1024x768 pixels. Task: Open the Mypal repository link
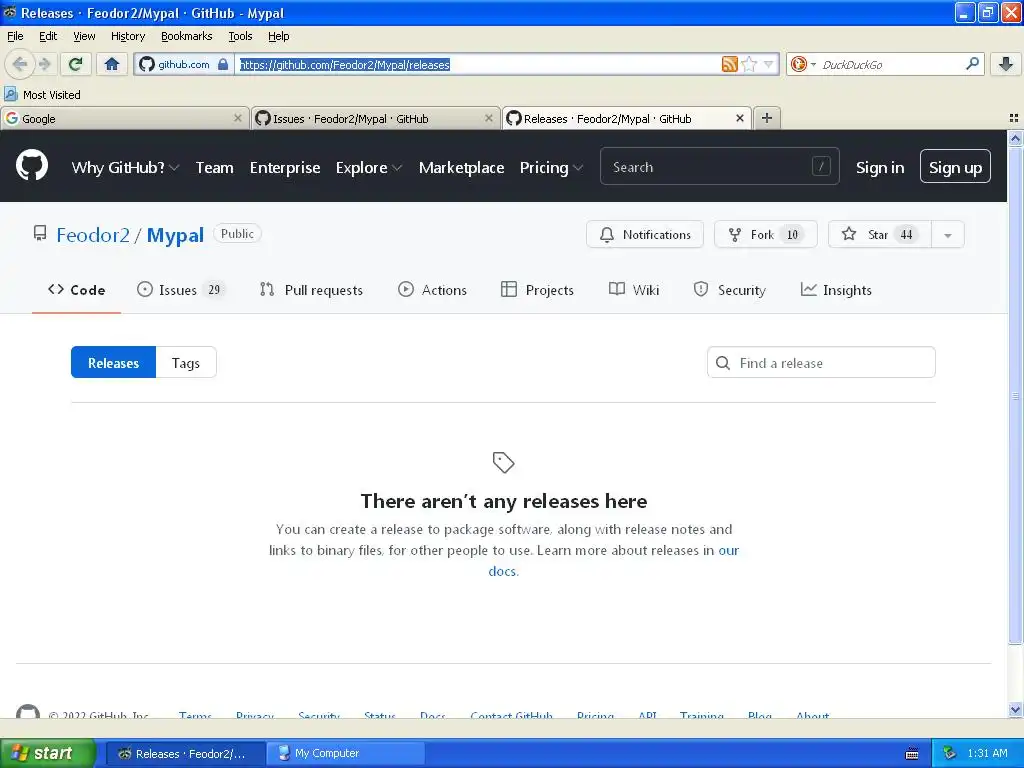[175, 234]
